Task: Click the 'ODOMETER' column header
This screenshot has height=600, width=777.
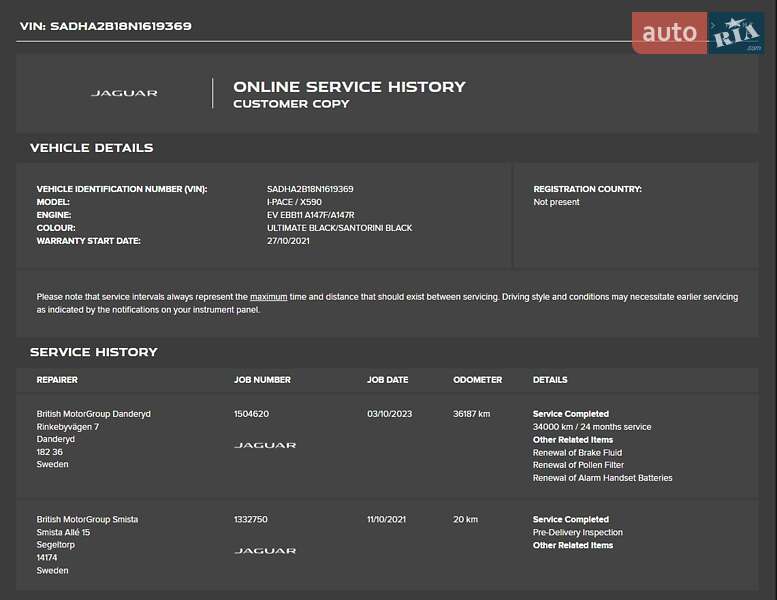Action: pyautogui.click(x=478, y=380)
